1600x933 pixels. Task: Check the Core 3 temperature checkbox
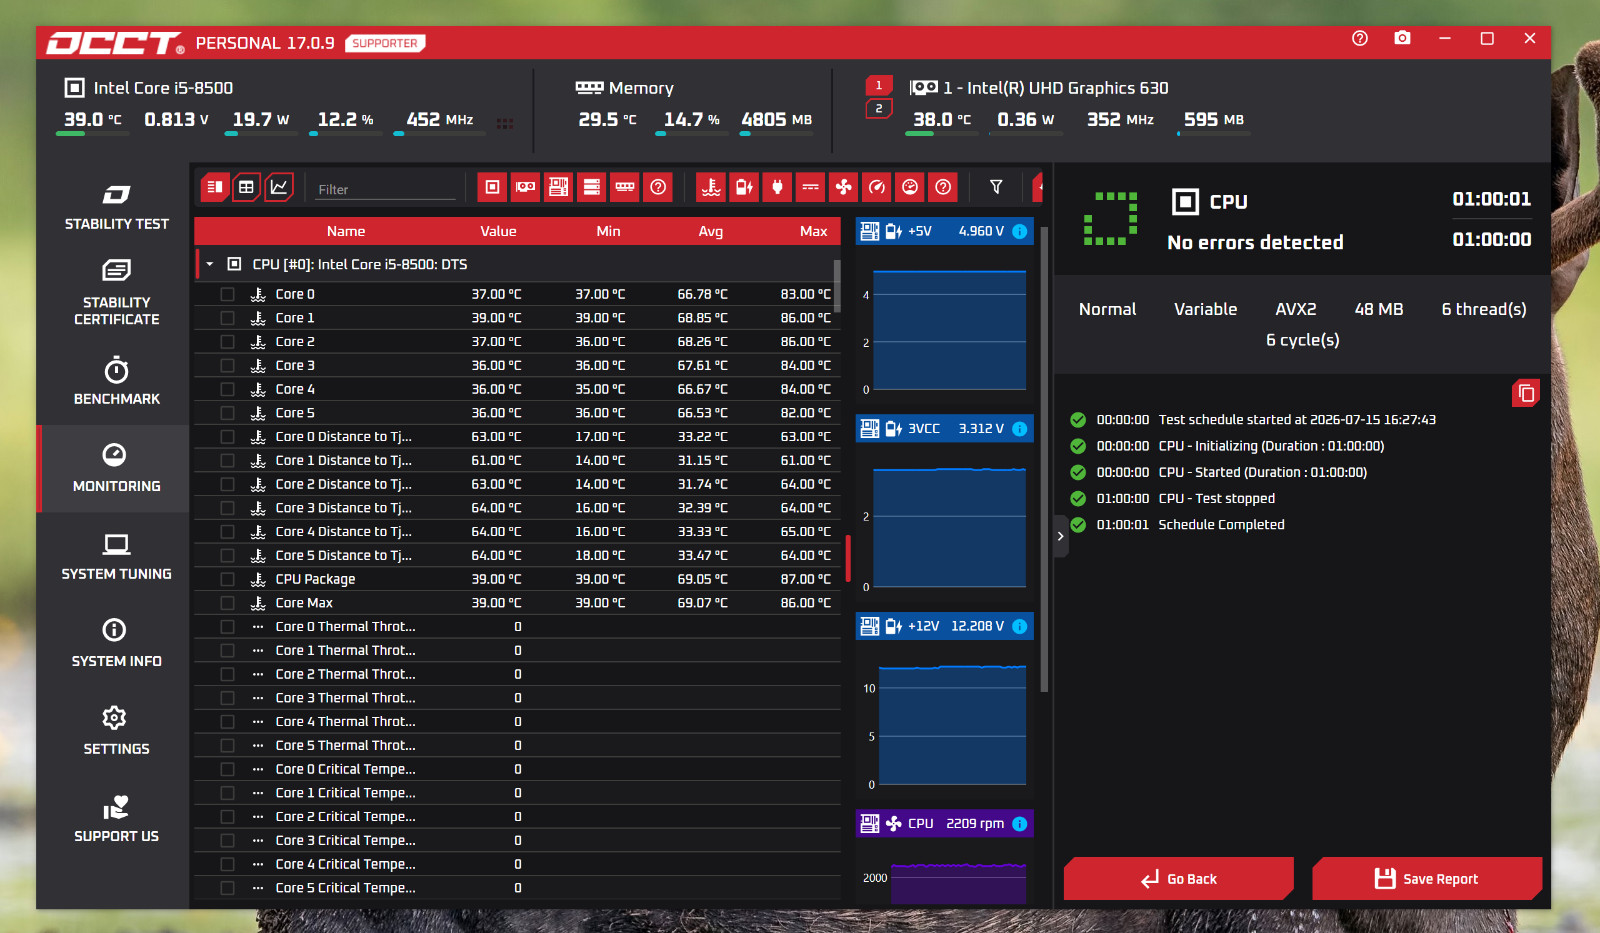pos(228,366)
